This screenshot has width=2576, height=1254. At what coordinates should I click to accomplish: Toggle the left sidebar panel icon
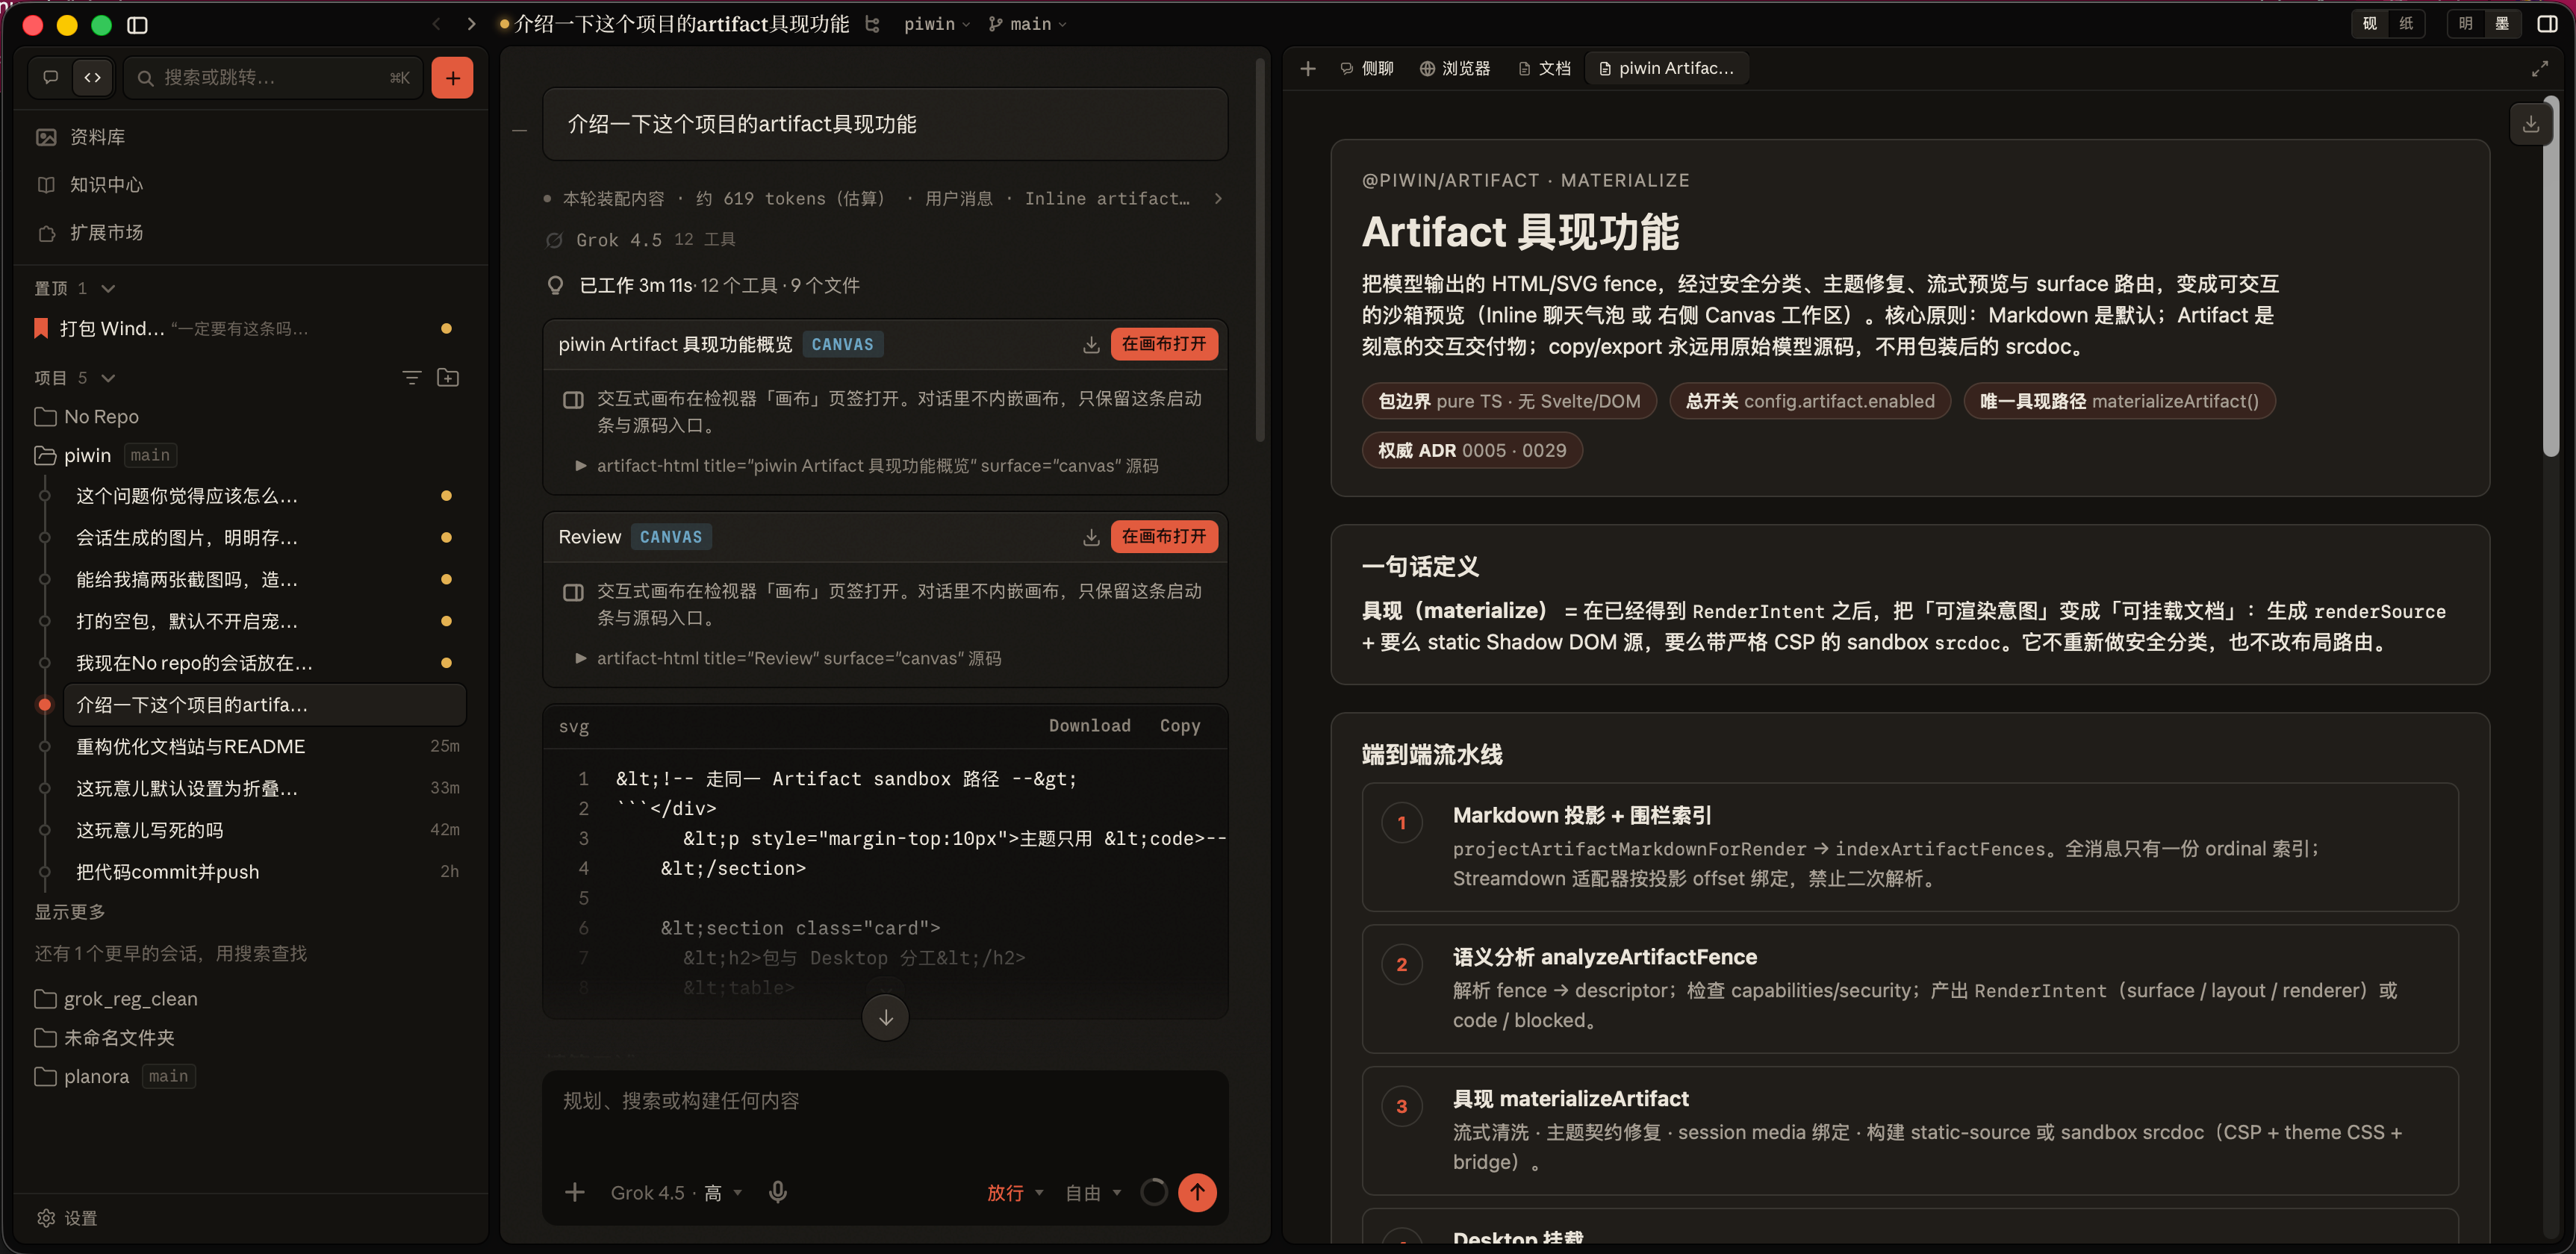137,25
